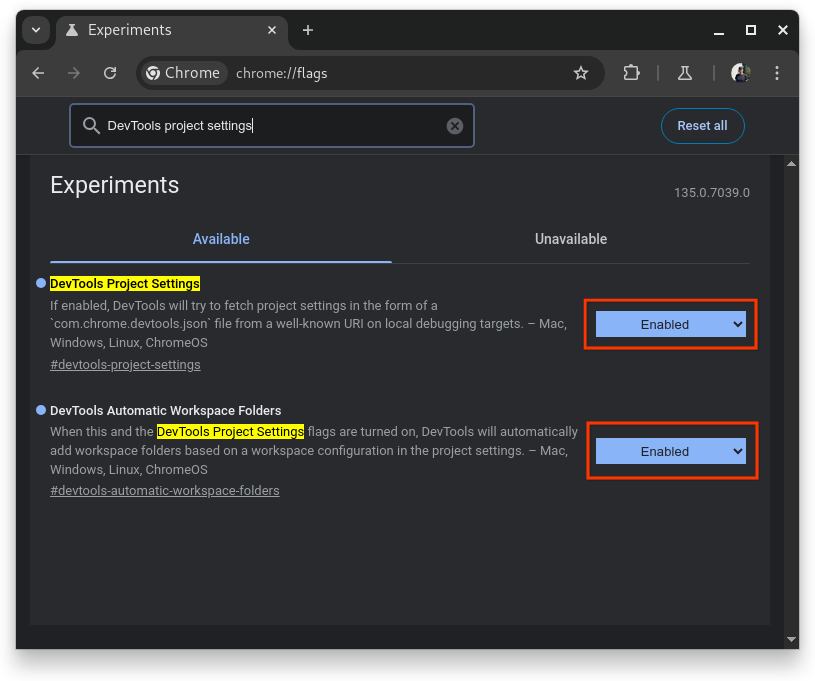Switch to the Unavailable tab
This screenshot has width=815, height=681.
(570, 239)
